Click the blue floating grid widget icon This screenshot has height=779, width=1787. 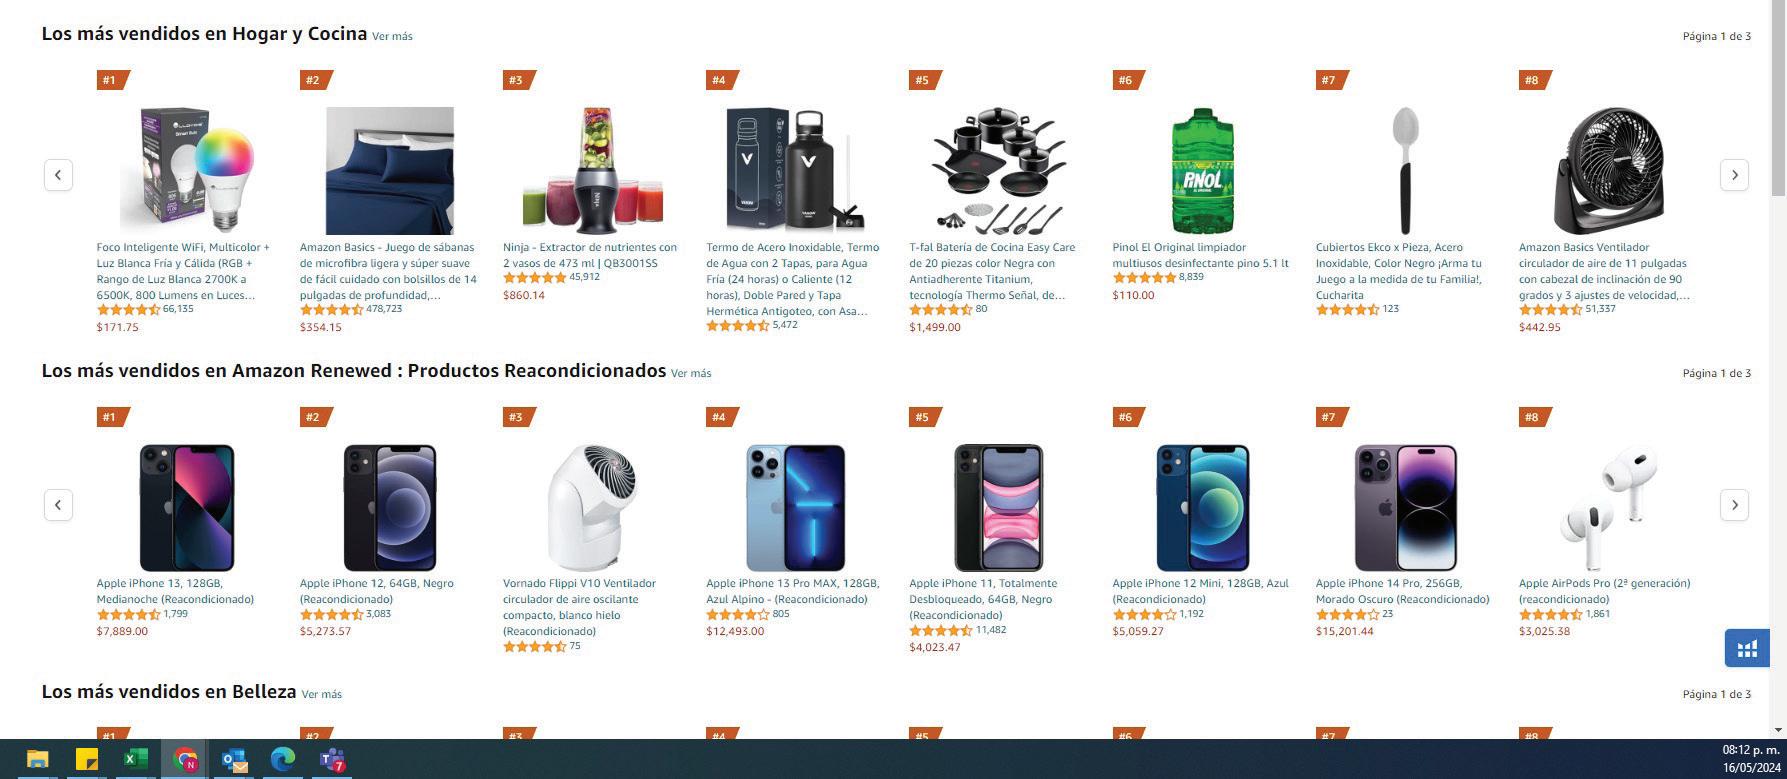coord(1747,649)
